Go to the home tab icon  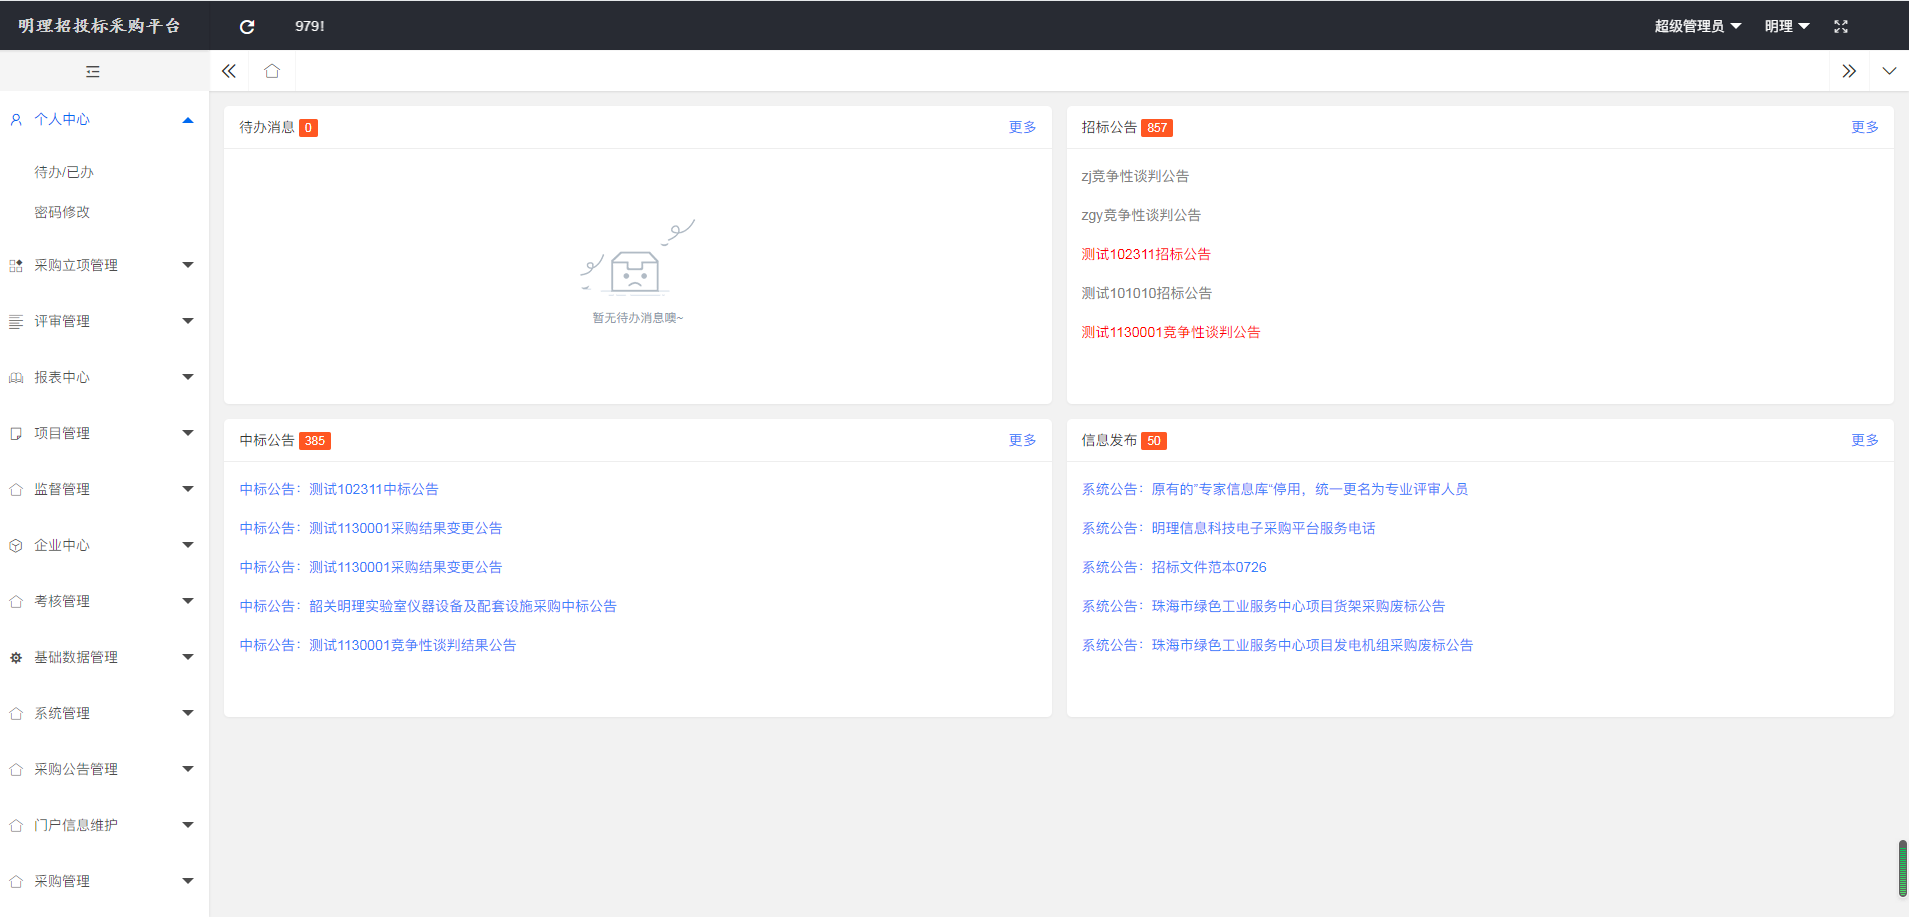click(x=272, y=71)
